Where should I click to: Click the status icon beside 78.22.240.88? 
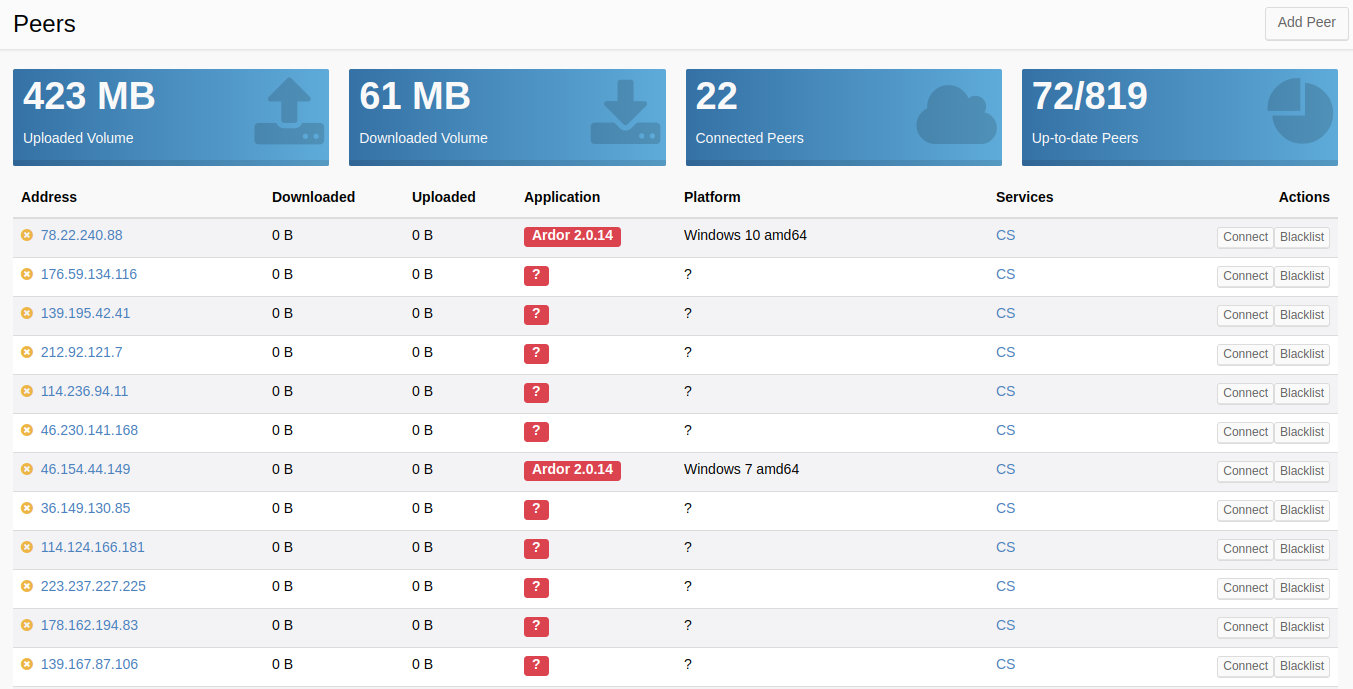coord(27,235)
